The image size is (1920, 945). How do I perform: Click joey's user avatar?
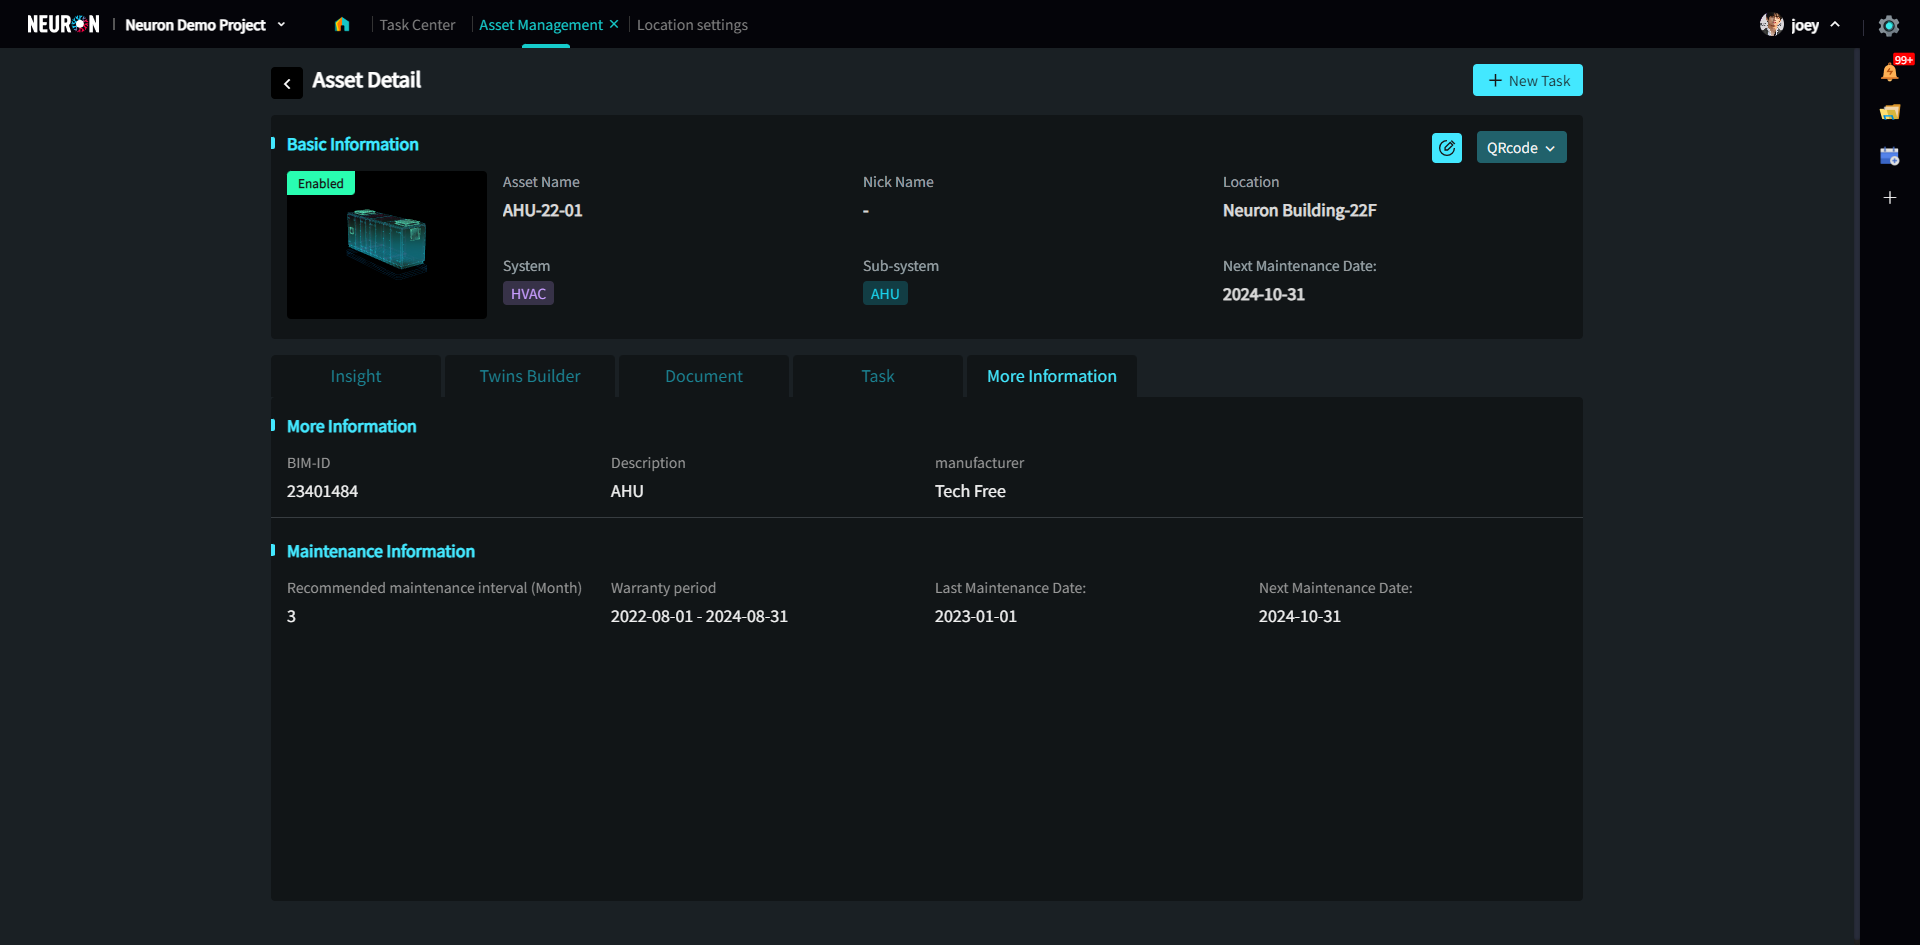point(1772,24)
